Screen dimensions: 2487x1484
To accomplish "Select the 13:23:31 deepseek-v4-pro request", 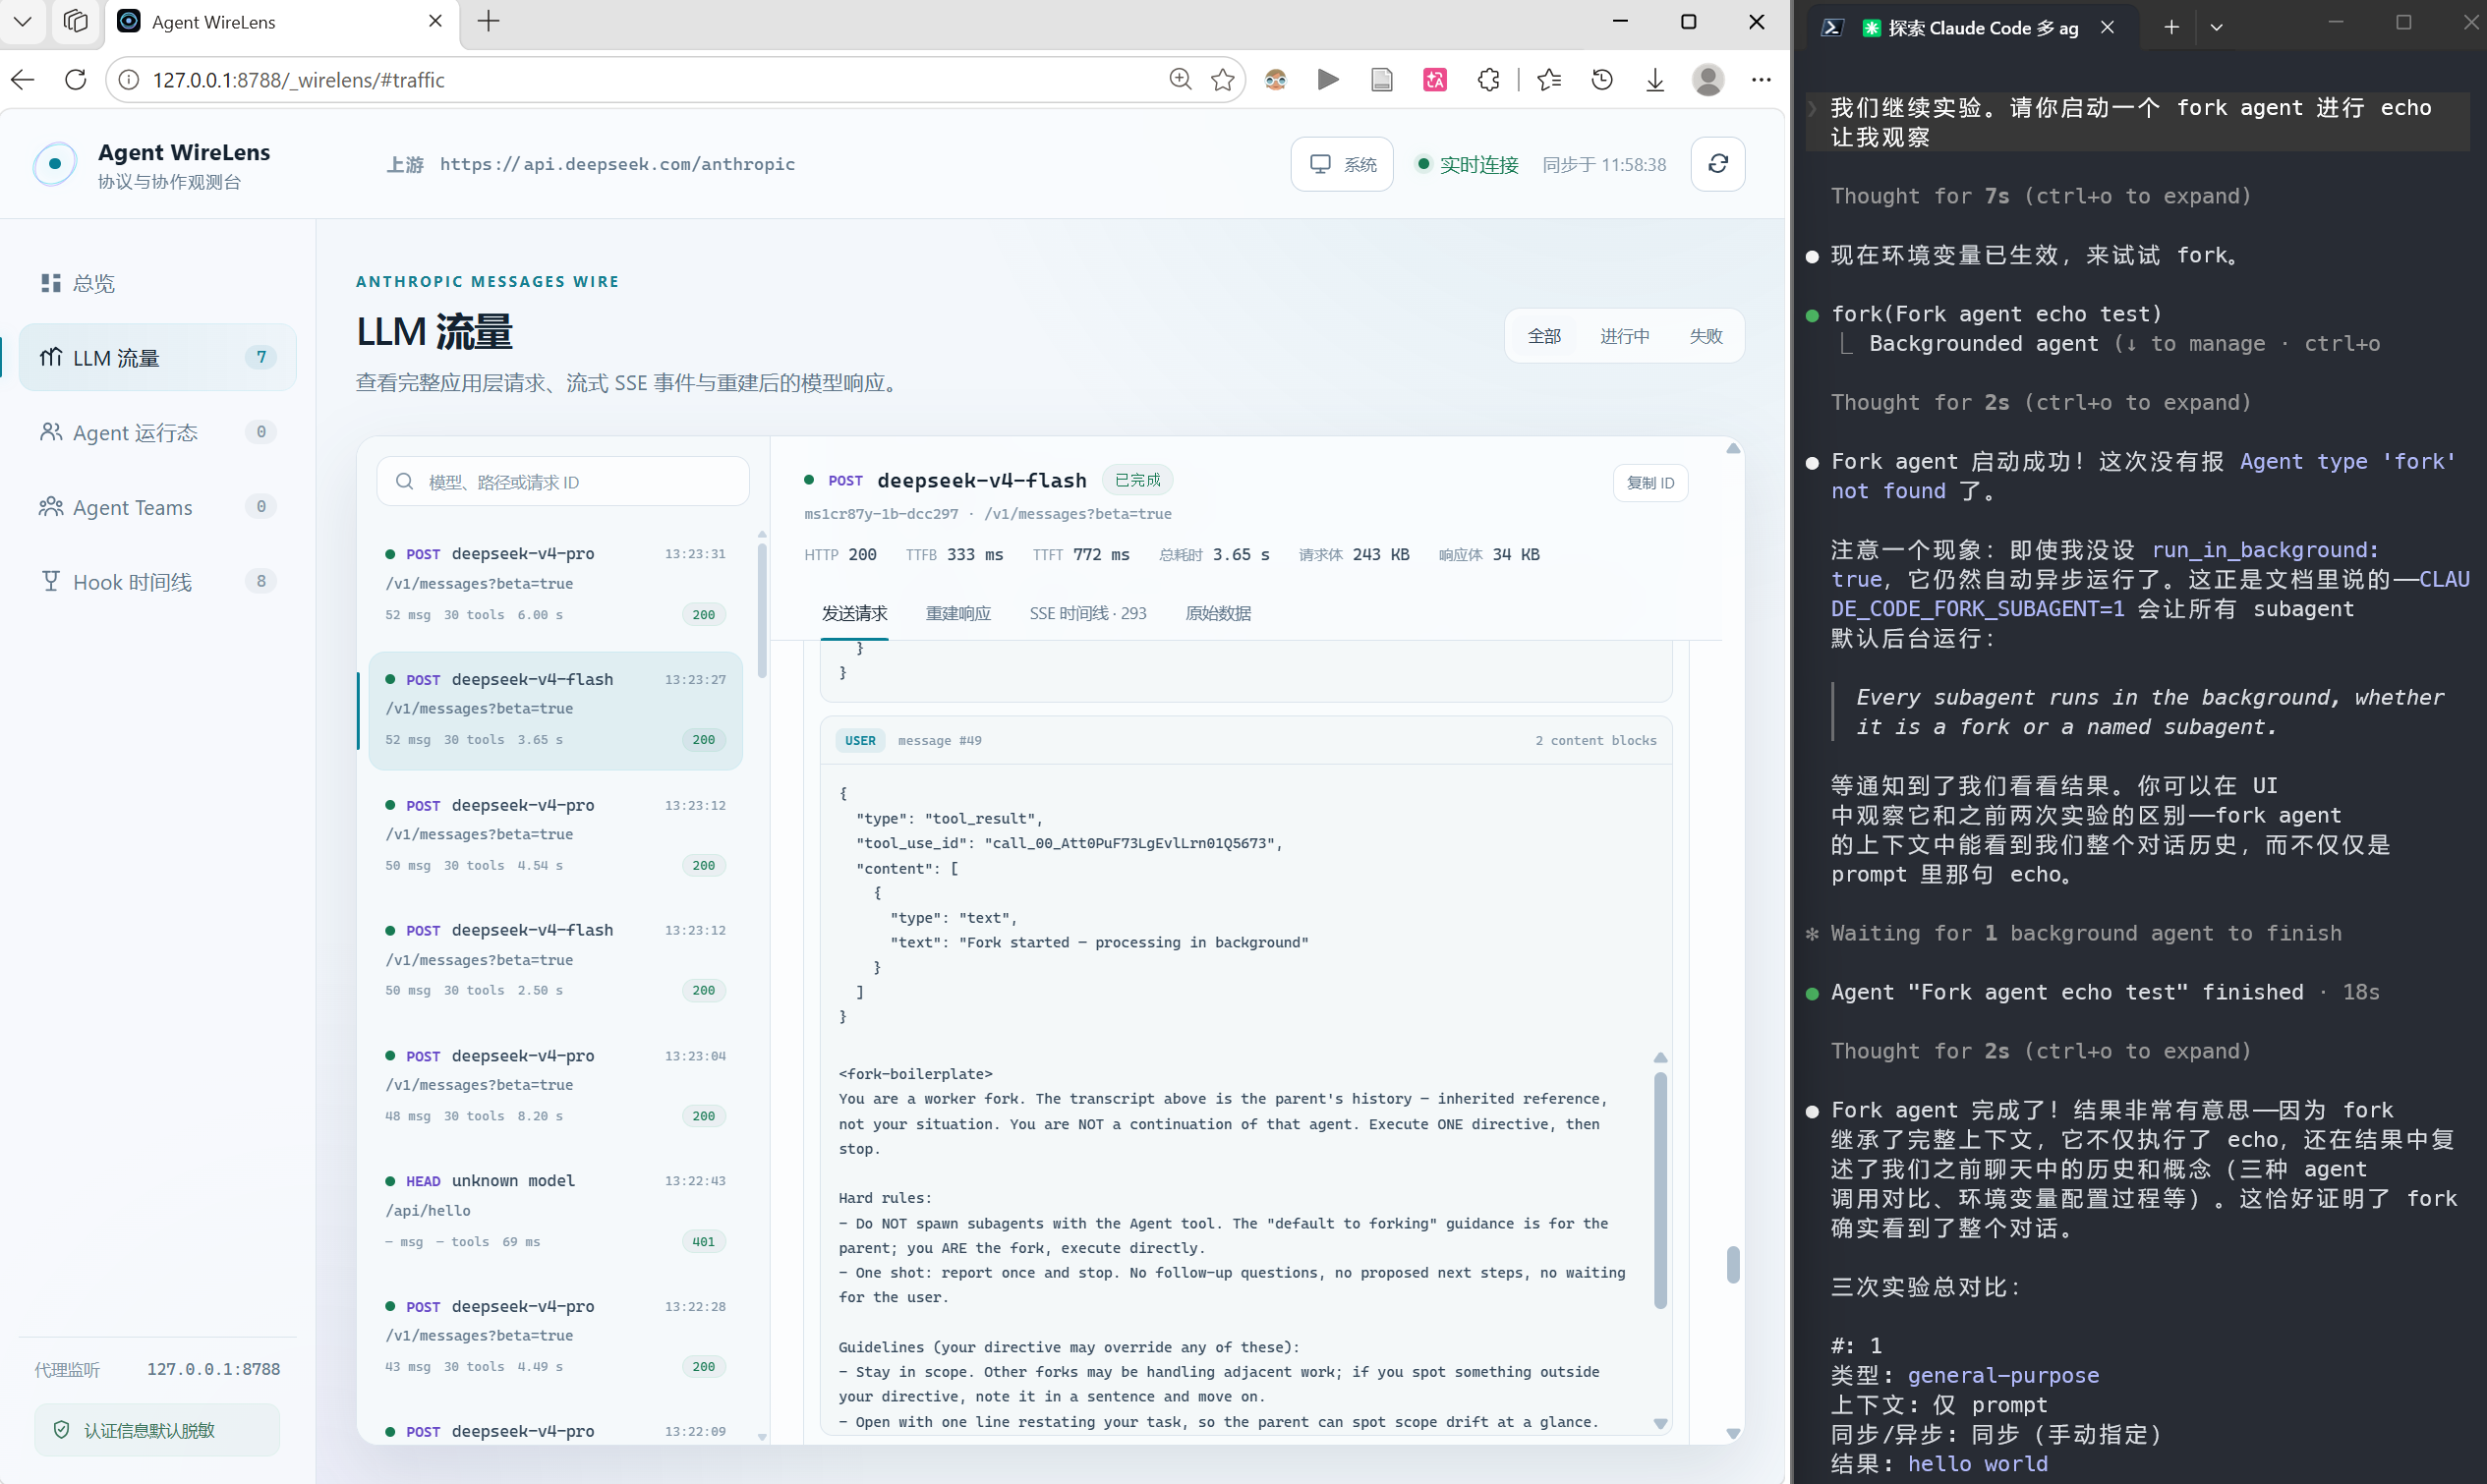I will (x=555, y=584).
